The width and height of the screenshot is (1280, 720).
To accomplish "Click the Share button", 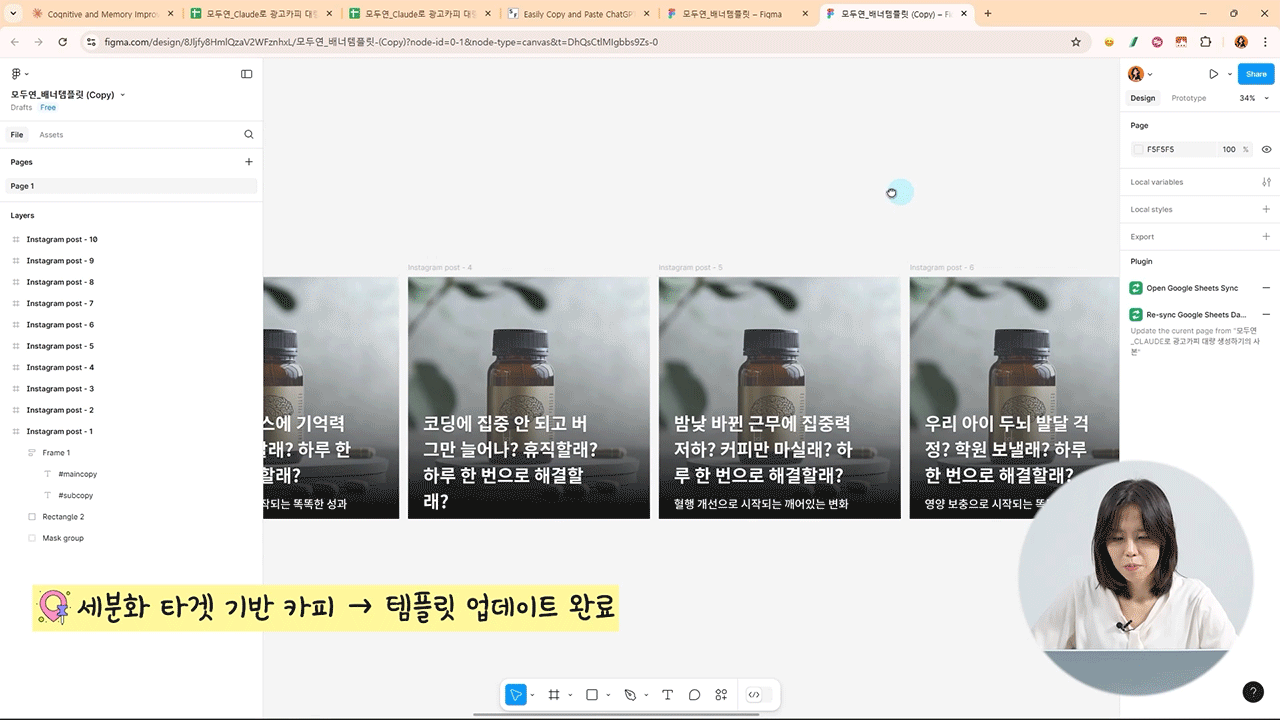I will click(1255, 74).
